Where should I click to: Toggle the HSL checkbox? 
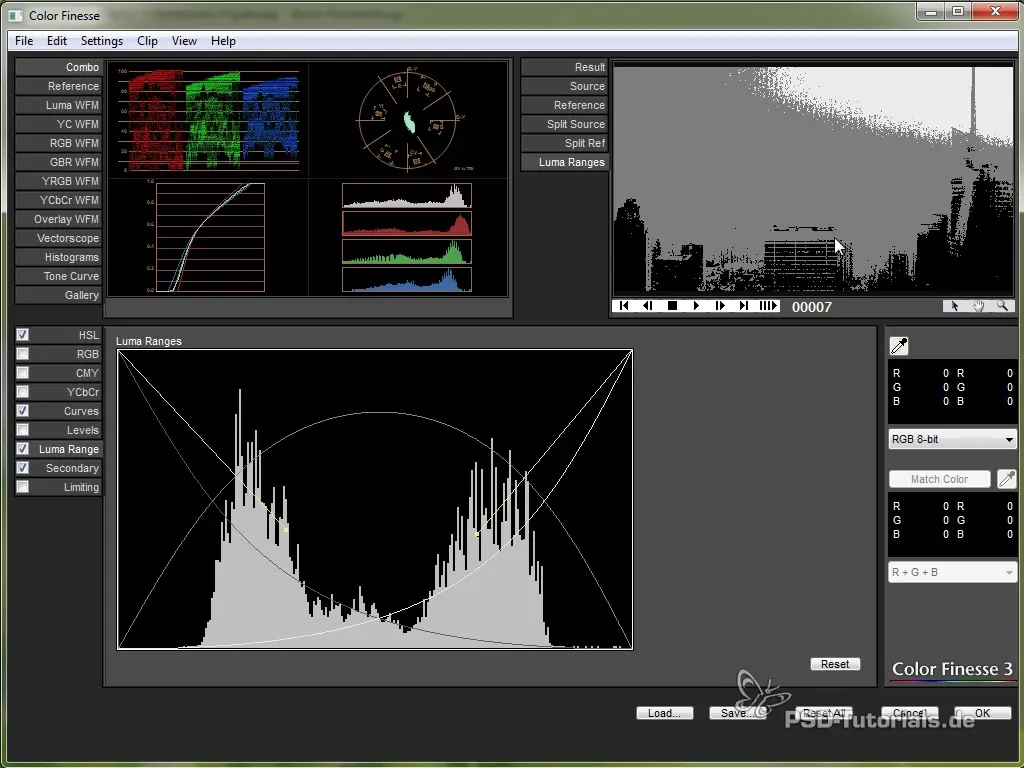click(23, 334)
